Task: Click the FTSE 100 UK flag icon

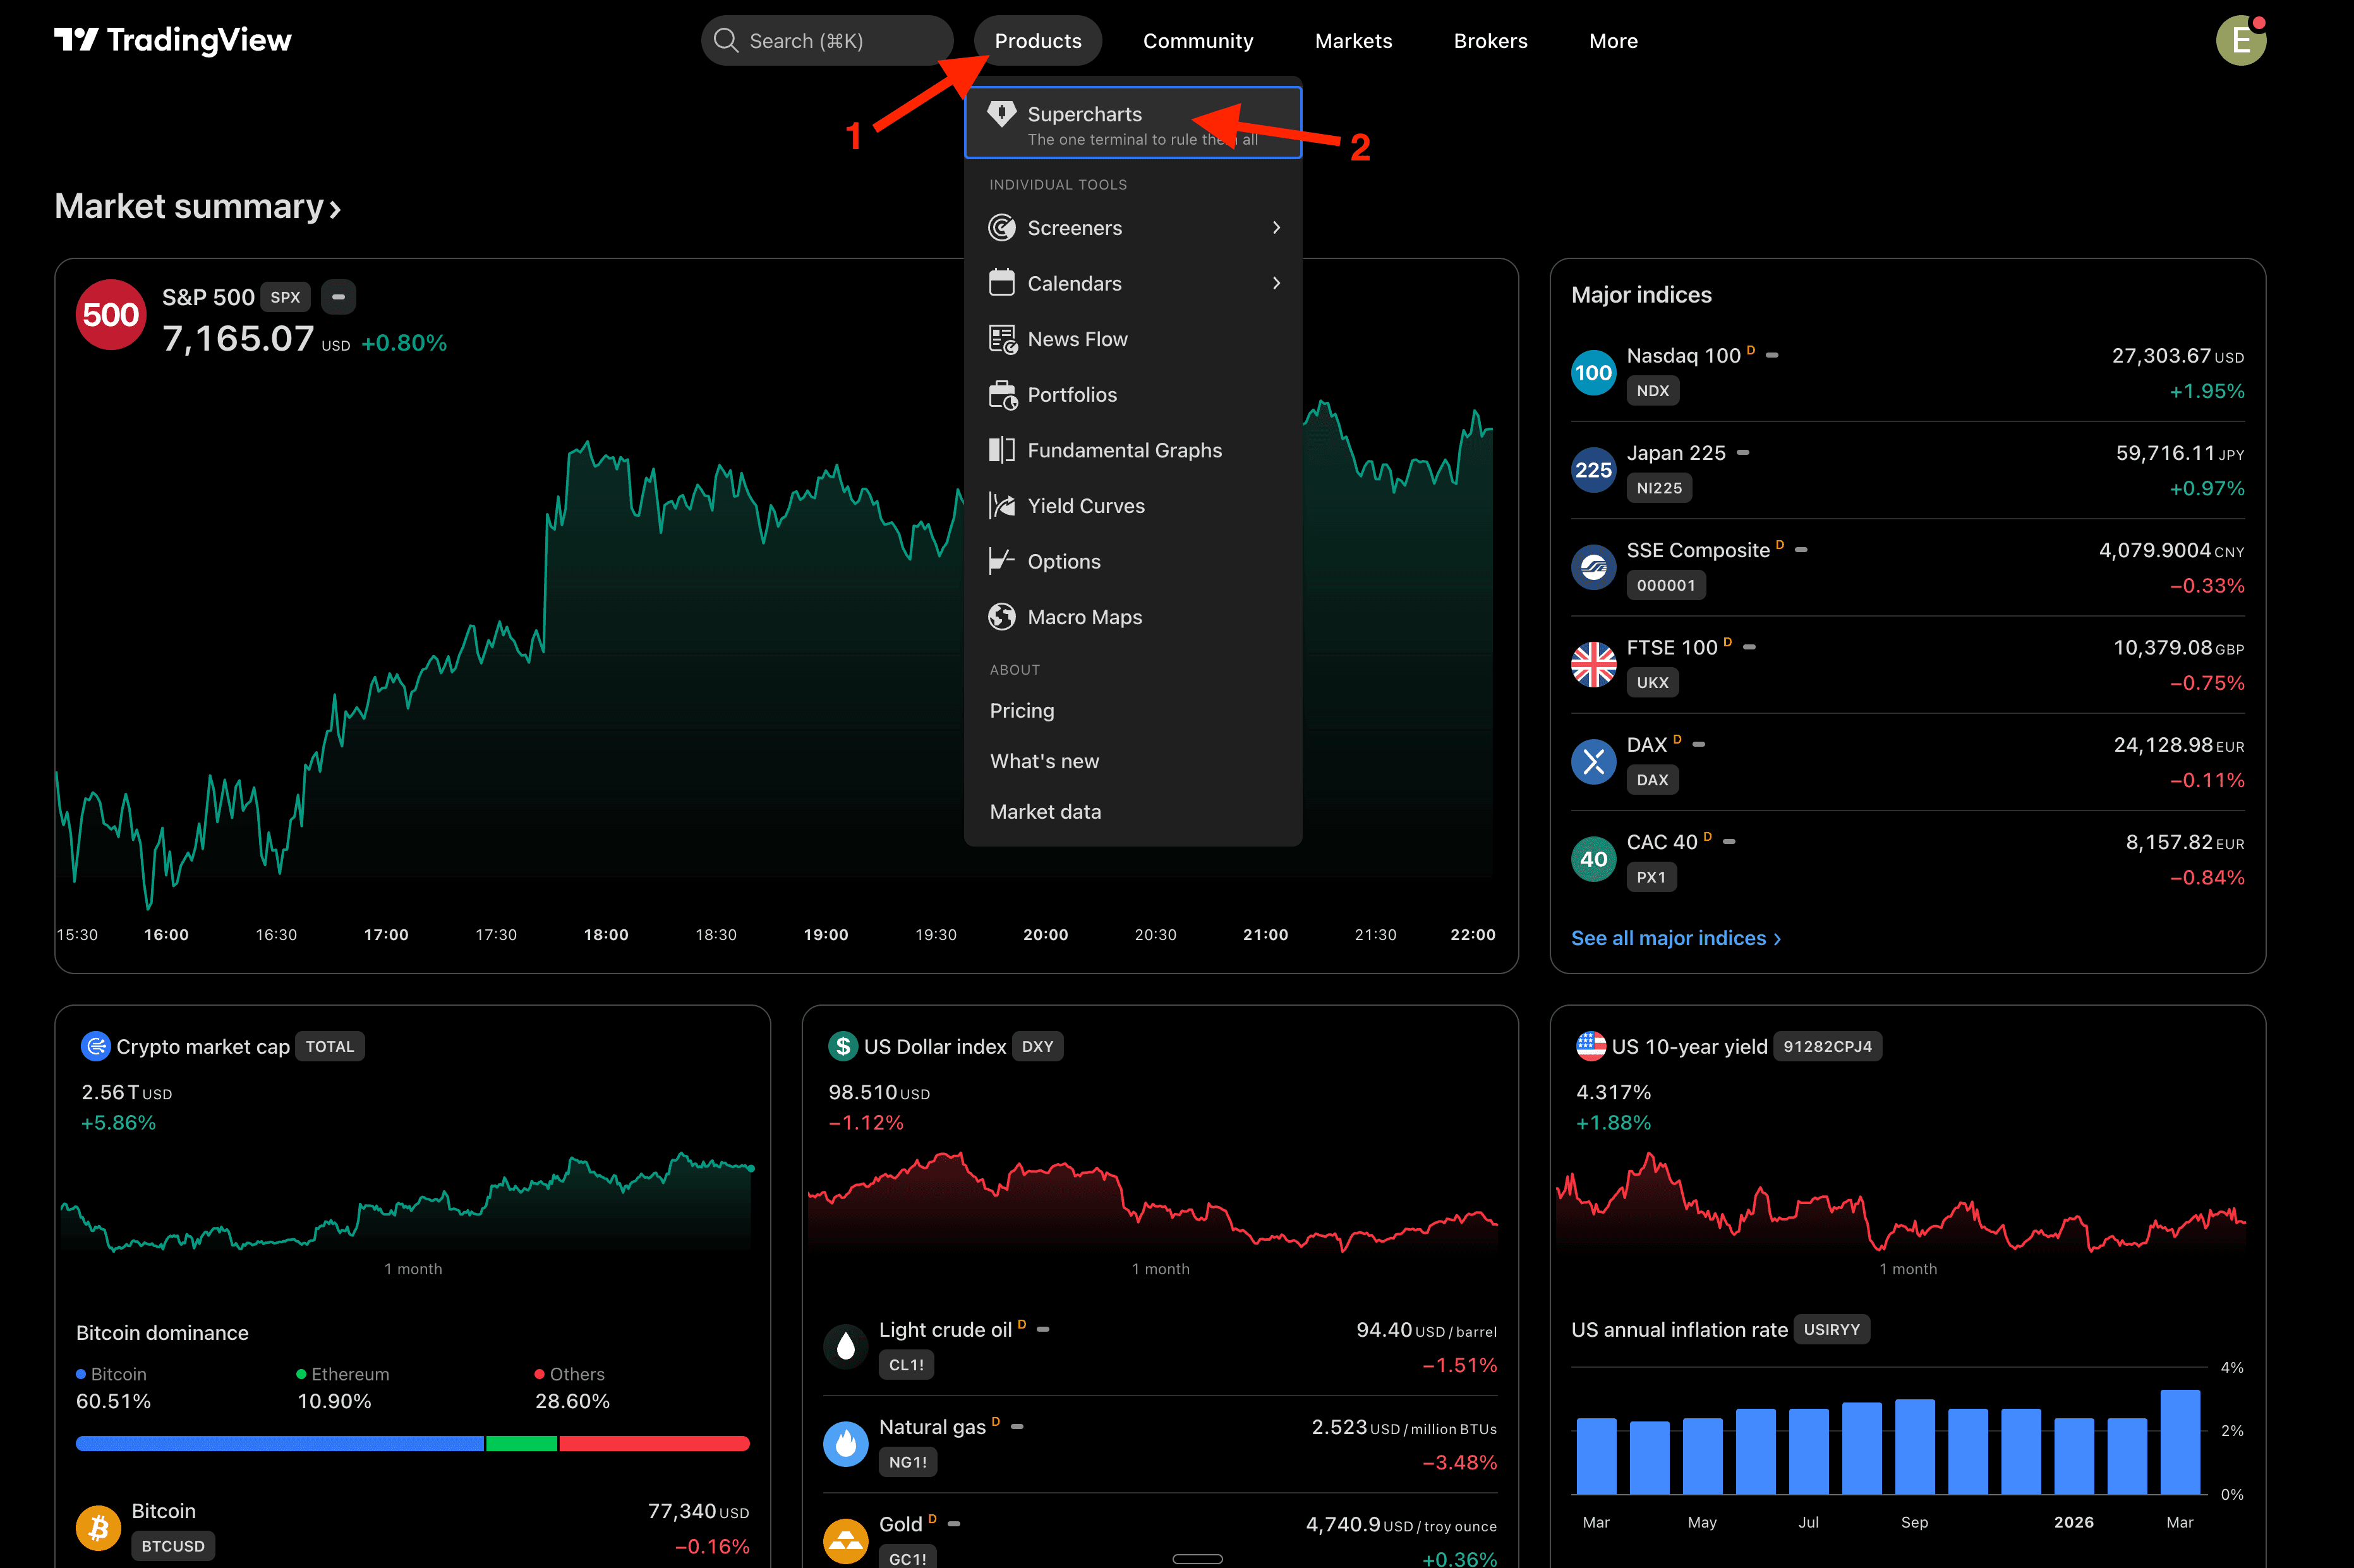Action: pos(1593,665)
